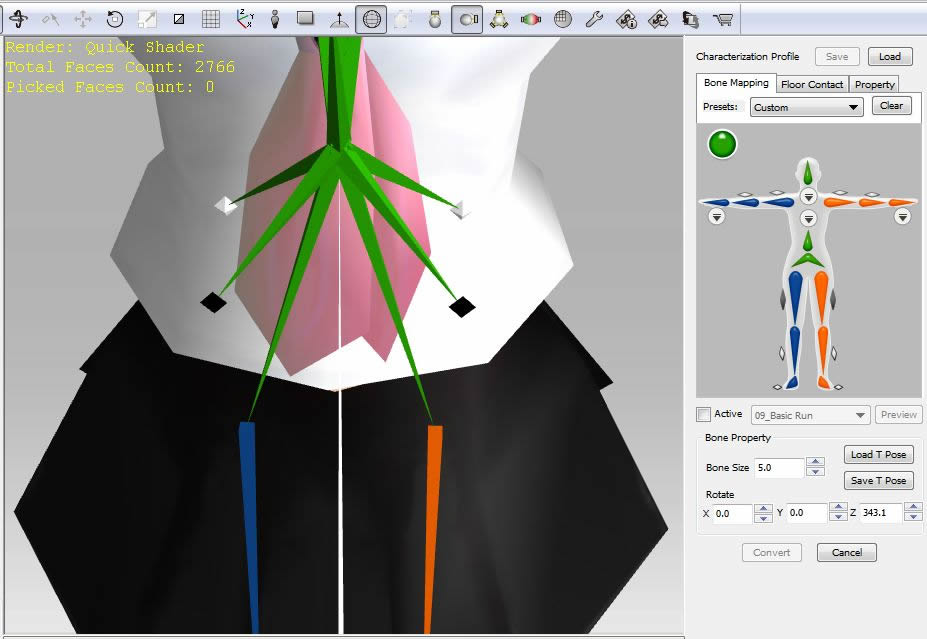Expand the spine bones arrow below neck
The width and height of the screenshot is (927, 639).
(808, 218)
